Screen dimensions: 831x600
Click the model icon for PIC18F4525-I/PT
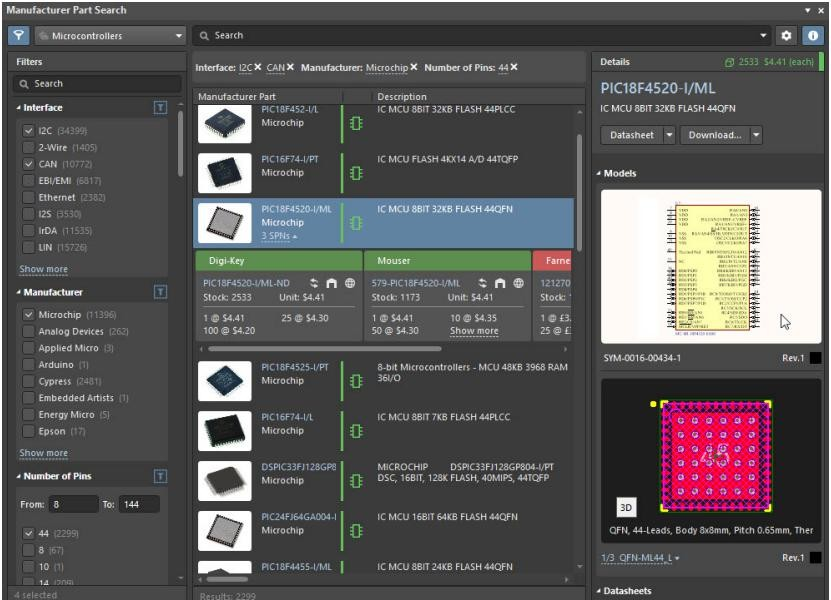pyautogui.click(x=356, y=381)
